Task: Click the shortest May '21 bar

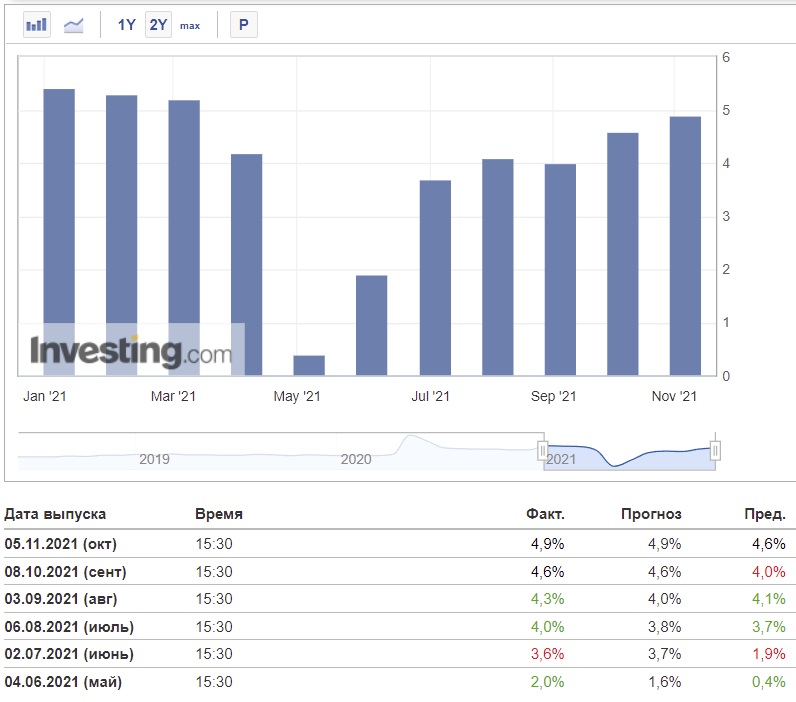Action: tap(309, 365)
